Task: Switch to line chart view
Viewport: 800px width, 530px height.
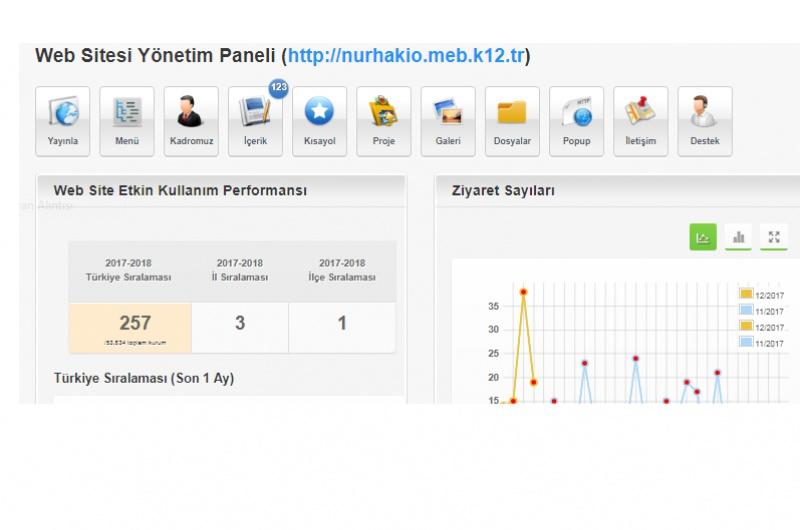Action: [x=703, y=237]
